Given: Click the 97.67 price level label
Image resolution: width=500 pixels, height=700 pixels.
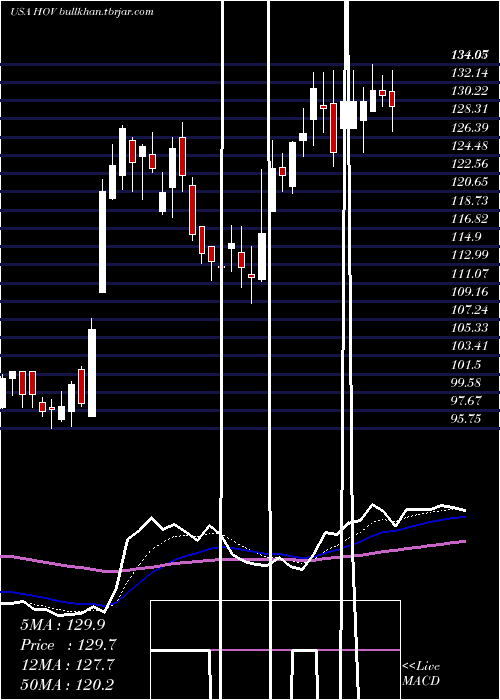Looking at the screenshot, I should 466,401.
